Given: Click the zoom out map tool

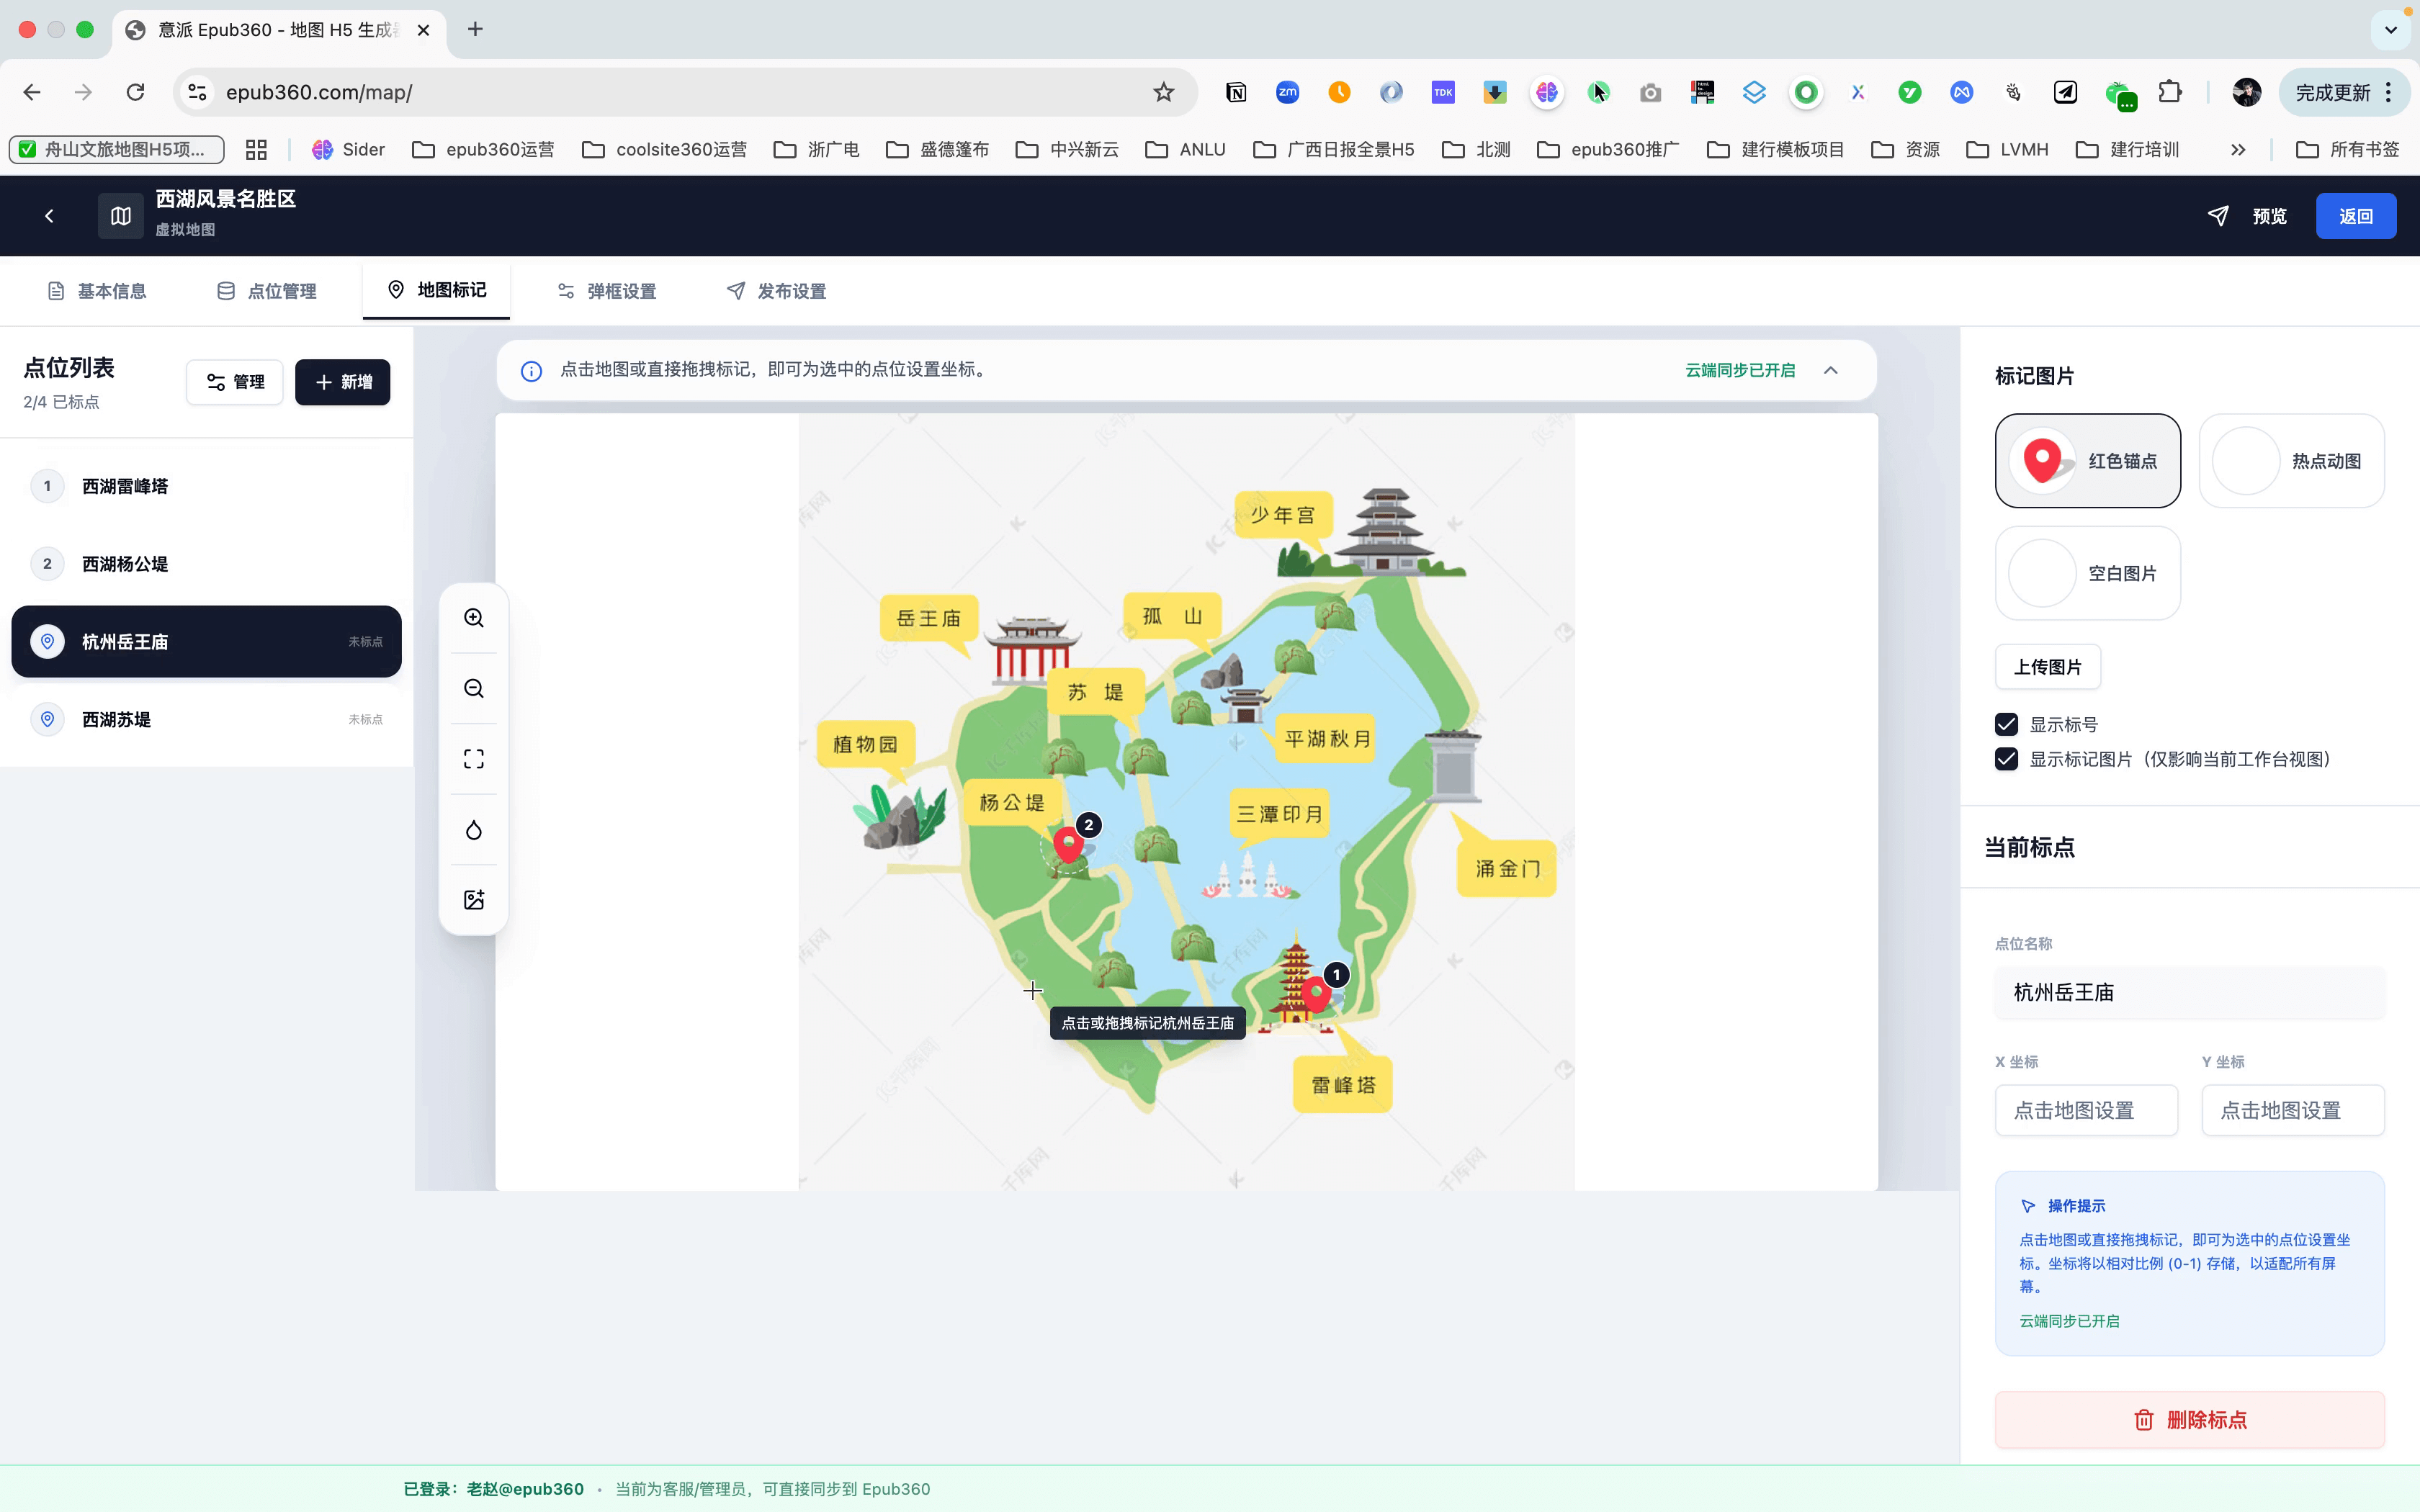Looking at the screenshot, I should point(474,689).
